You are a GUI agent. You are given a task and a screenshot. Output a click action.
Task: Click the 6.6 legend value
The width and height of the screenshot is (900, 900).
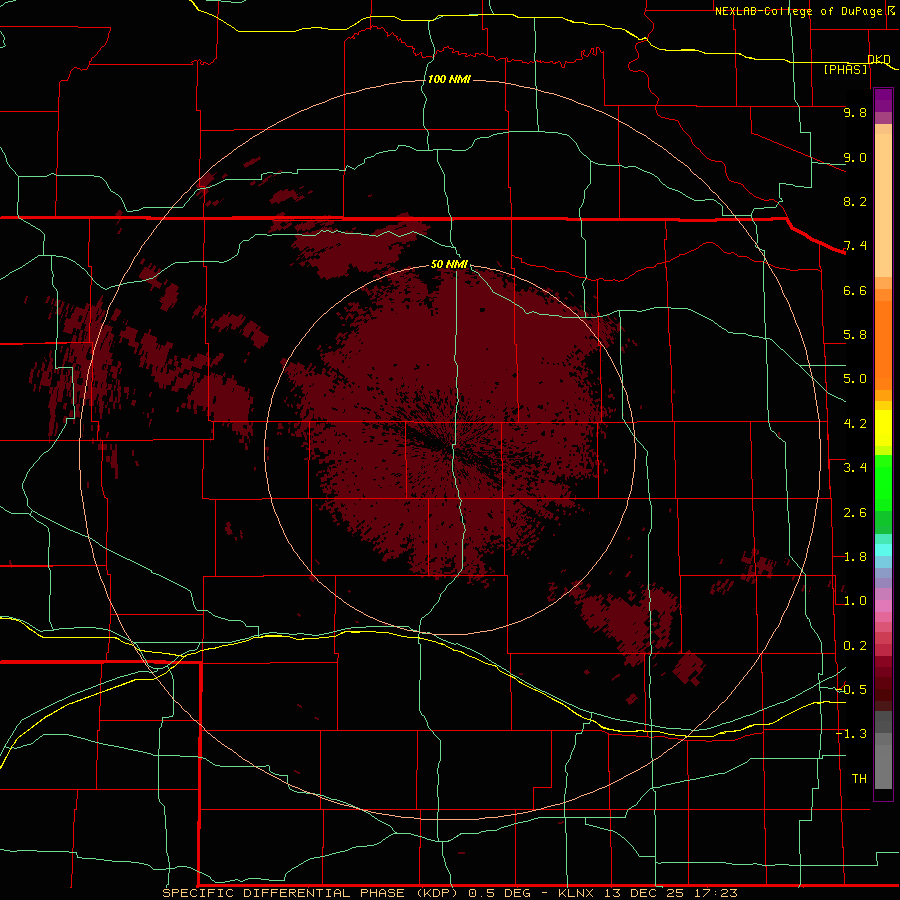pyautogui.click(x=855, y=290)
